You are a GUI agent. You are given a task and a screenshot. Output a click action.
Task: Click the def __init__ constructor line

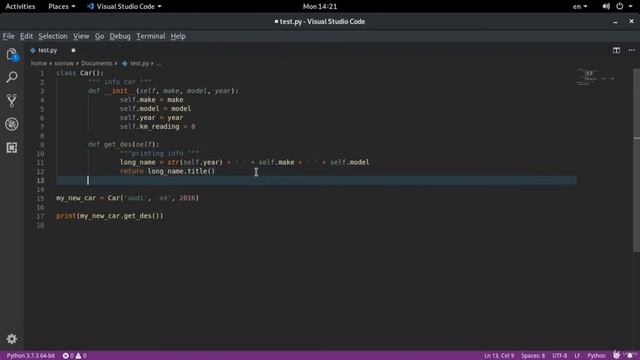tap(163, 91)
